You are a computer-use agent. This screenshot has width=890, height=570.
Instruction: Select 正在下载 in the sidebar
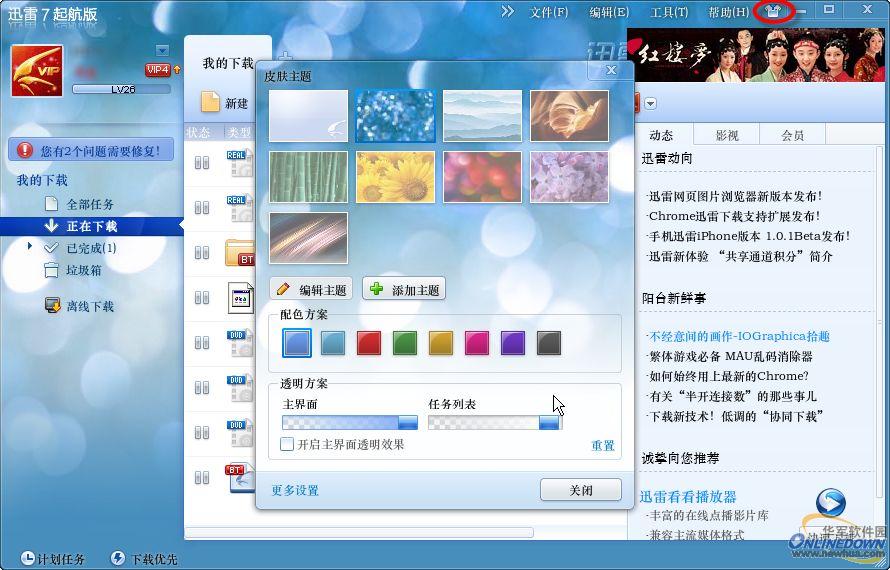tap(91, 226)
